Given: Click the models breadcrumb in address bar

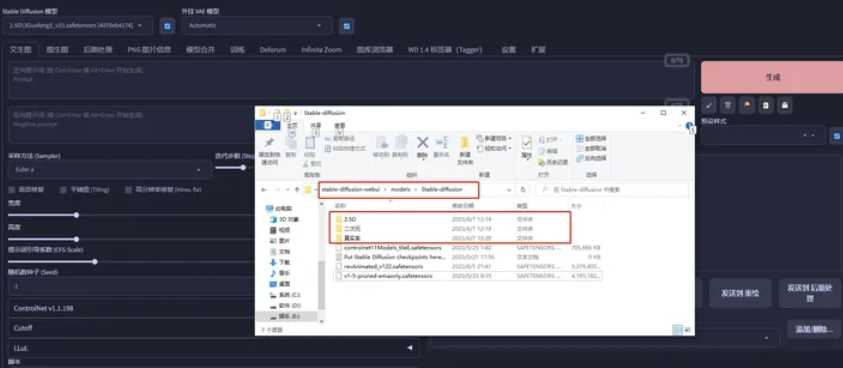Looking at the screenshot, I should tap(400, 189).
